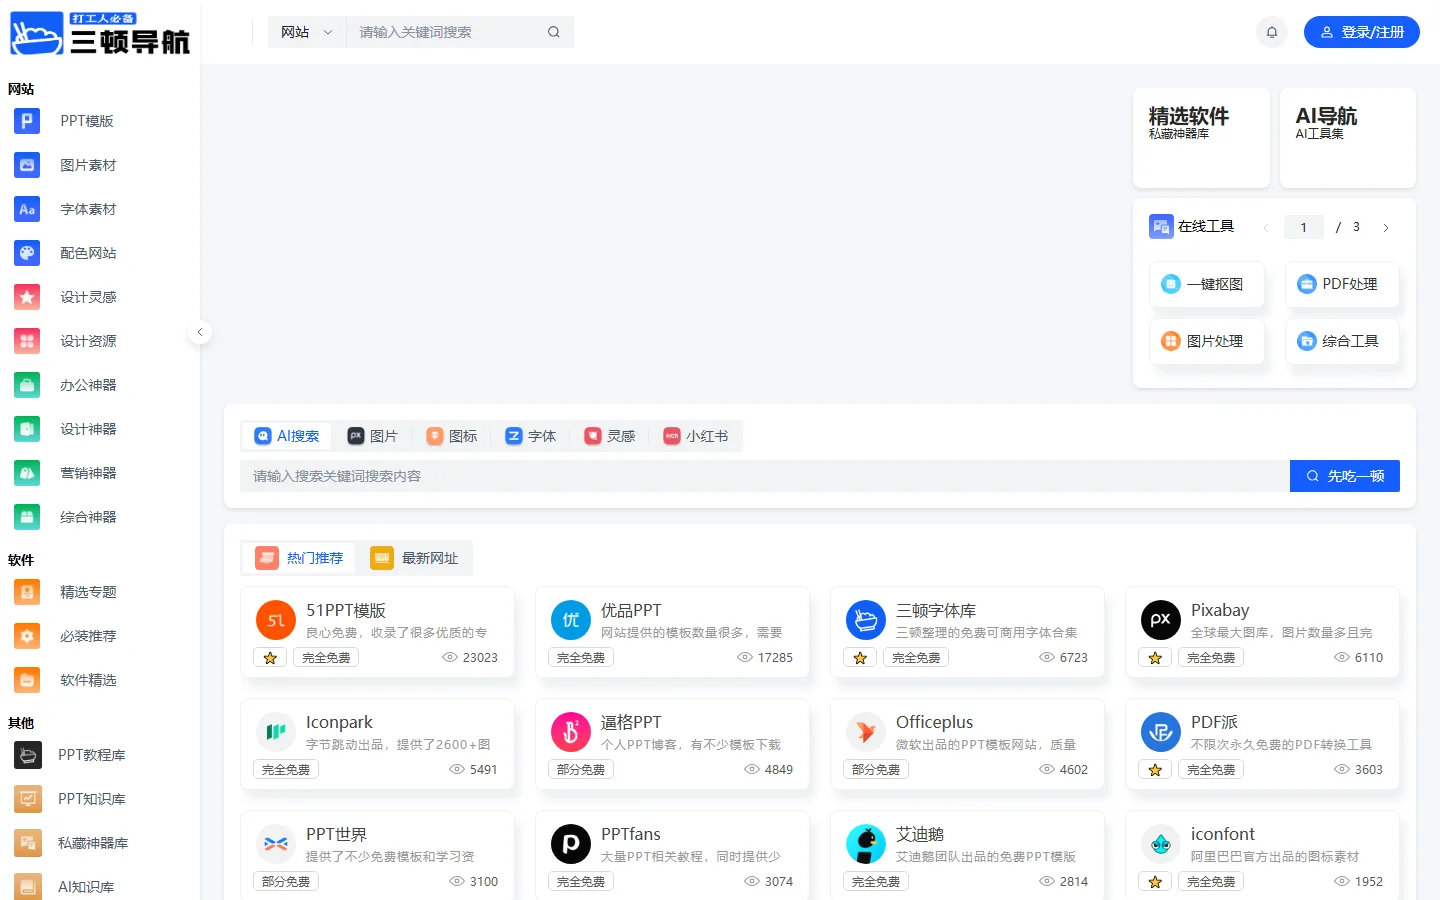Screen dimensions: 1440x900
Task: Open the PDF处理 tool
Action: 1342,284
